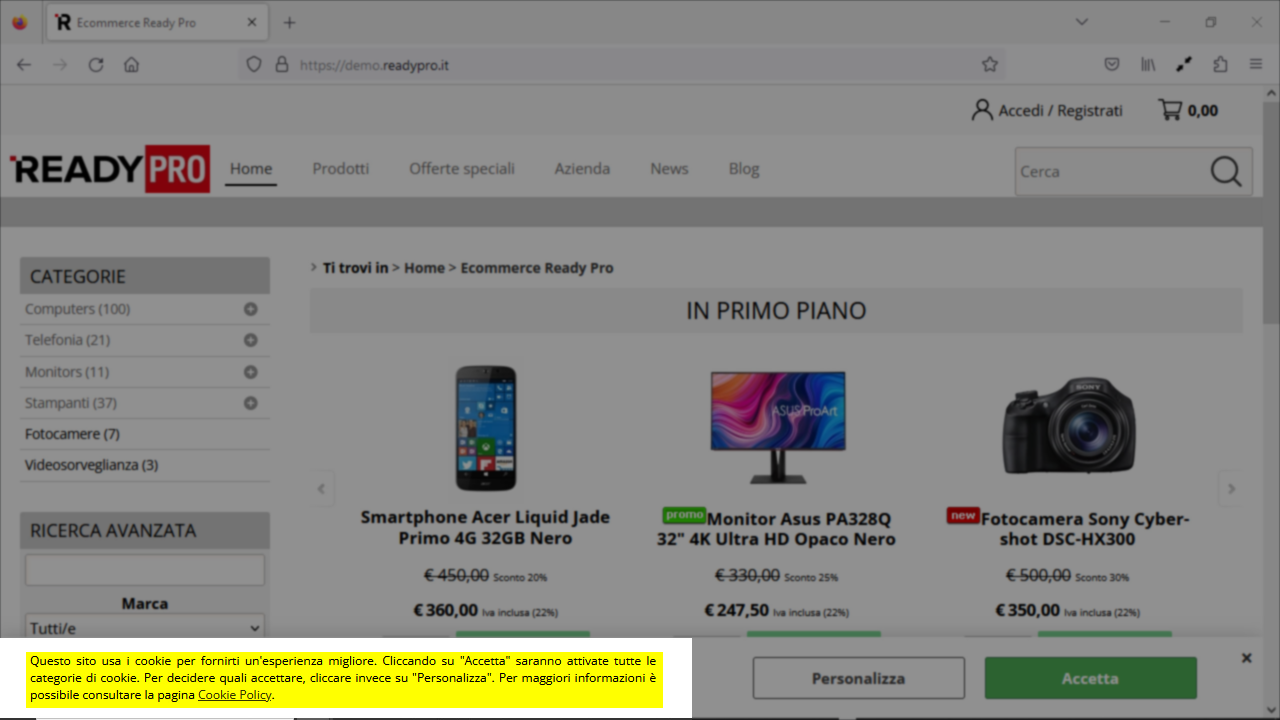Click the price € 350,00
1280x720 pixels.
point(1027,610)
